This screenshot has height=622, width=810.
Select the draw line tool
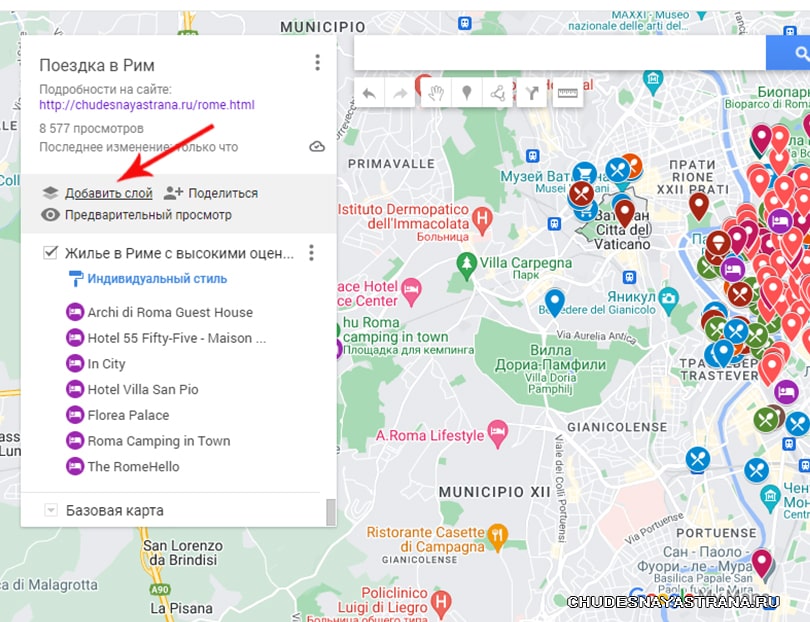coord(497,94)
